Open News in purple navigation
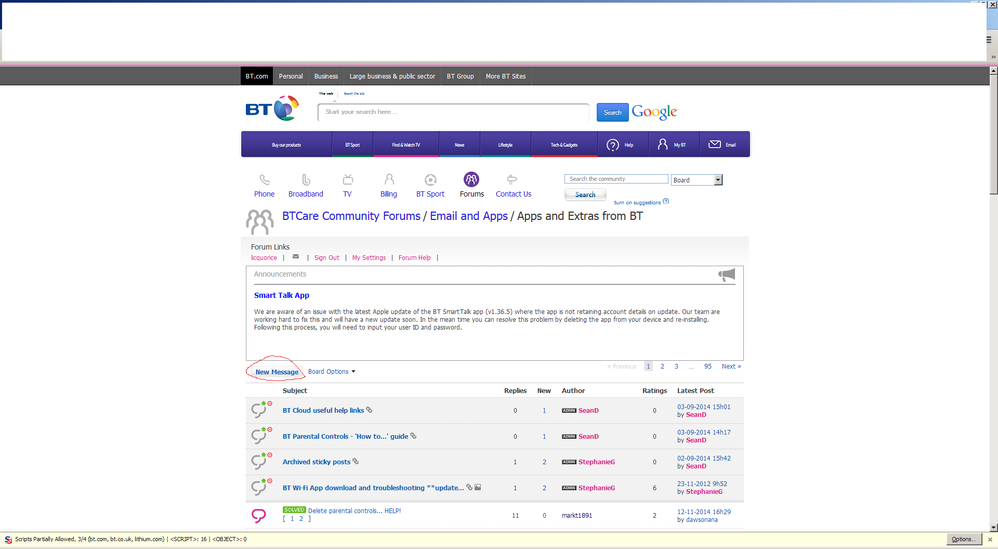998x549 pixels. tap(460, 144)
